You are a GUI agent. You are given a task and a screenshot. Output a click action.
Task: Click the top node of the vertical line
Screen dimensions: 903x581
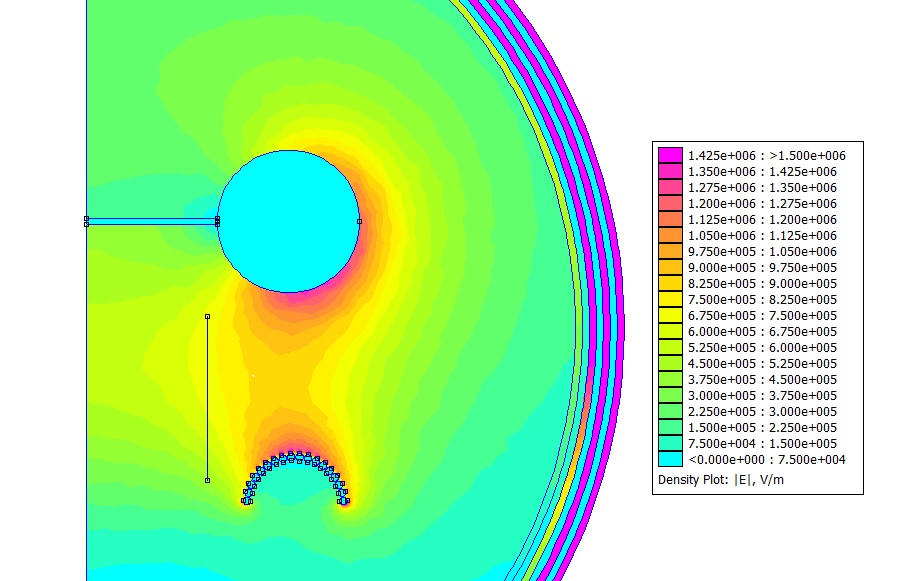click(x=207, y=316)
